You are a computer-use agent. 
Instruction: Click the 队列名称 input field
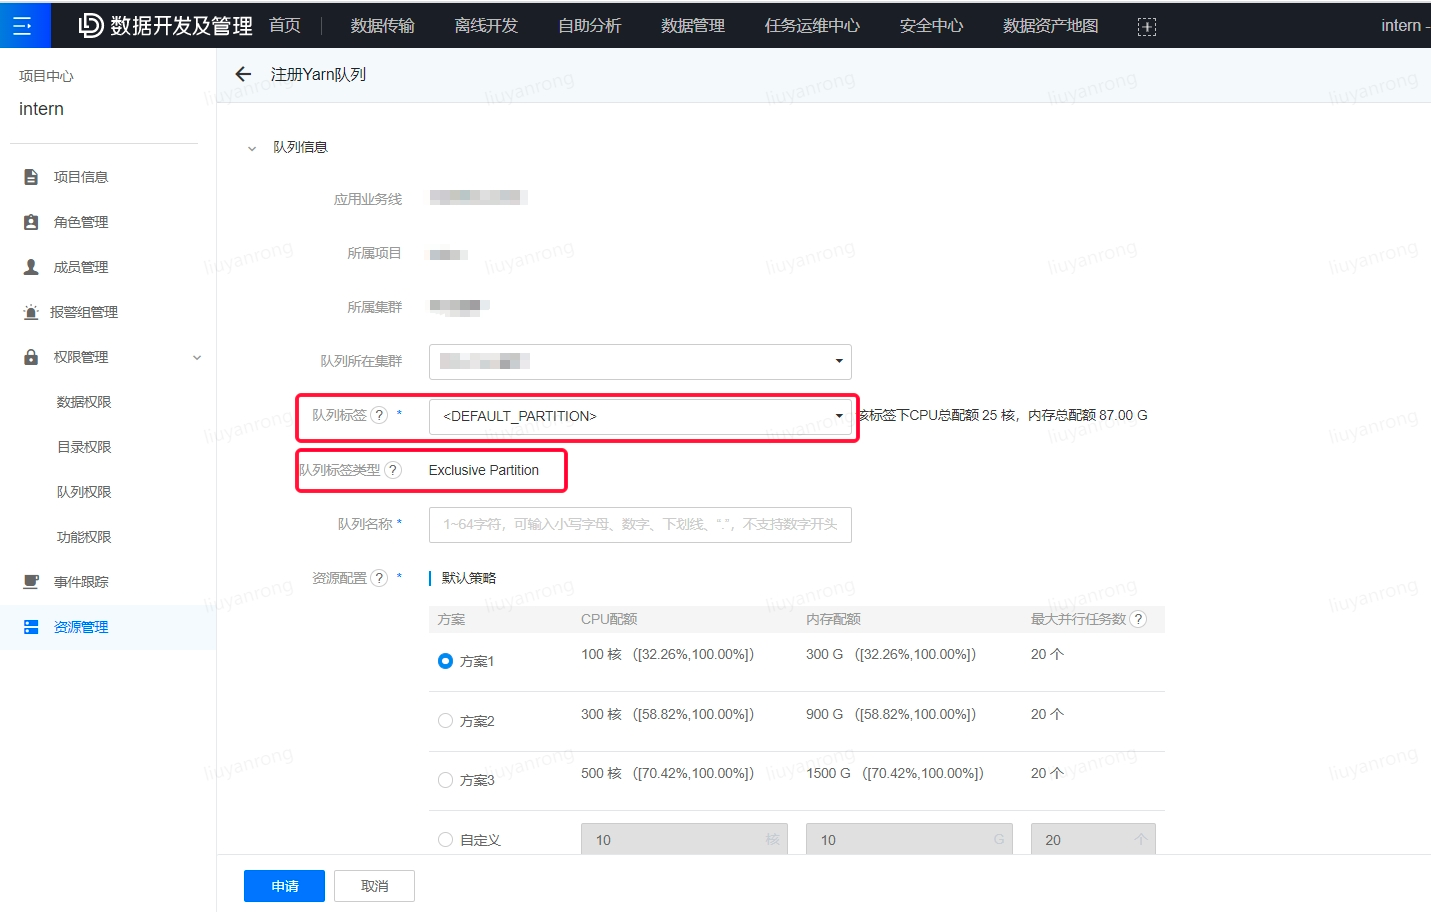point(640,524)
